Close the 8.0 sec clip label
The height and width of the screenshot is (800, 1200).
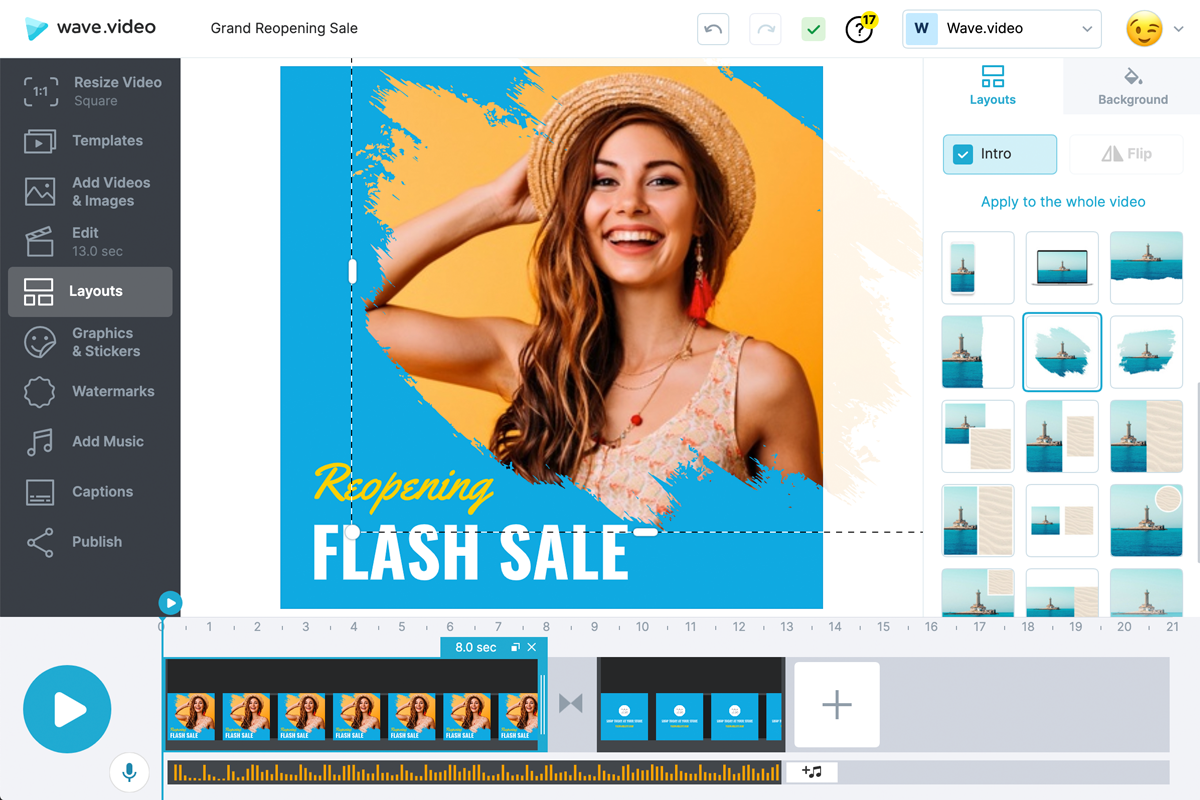532,647
